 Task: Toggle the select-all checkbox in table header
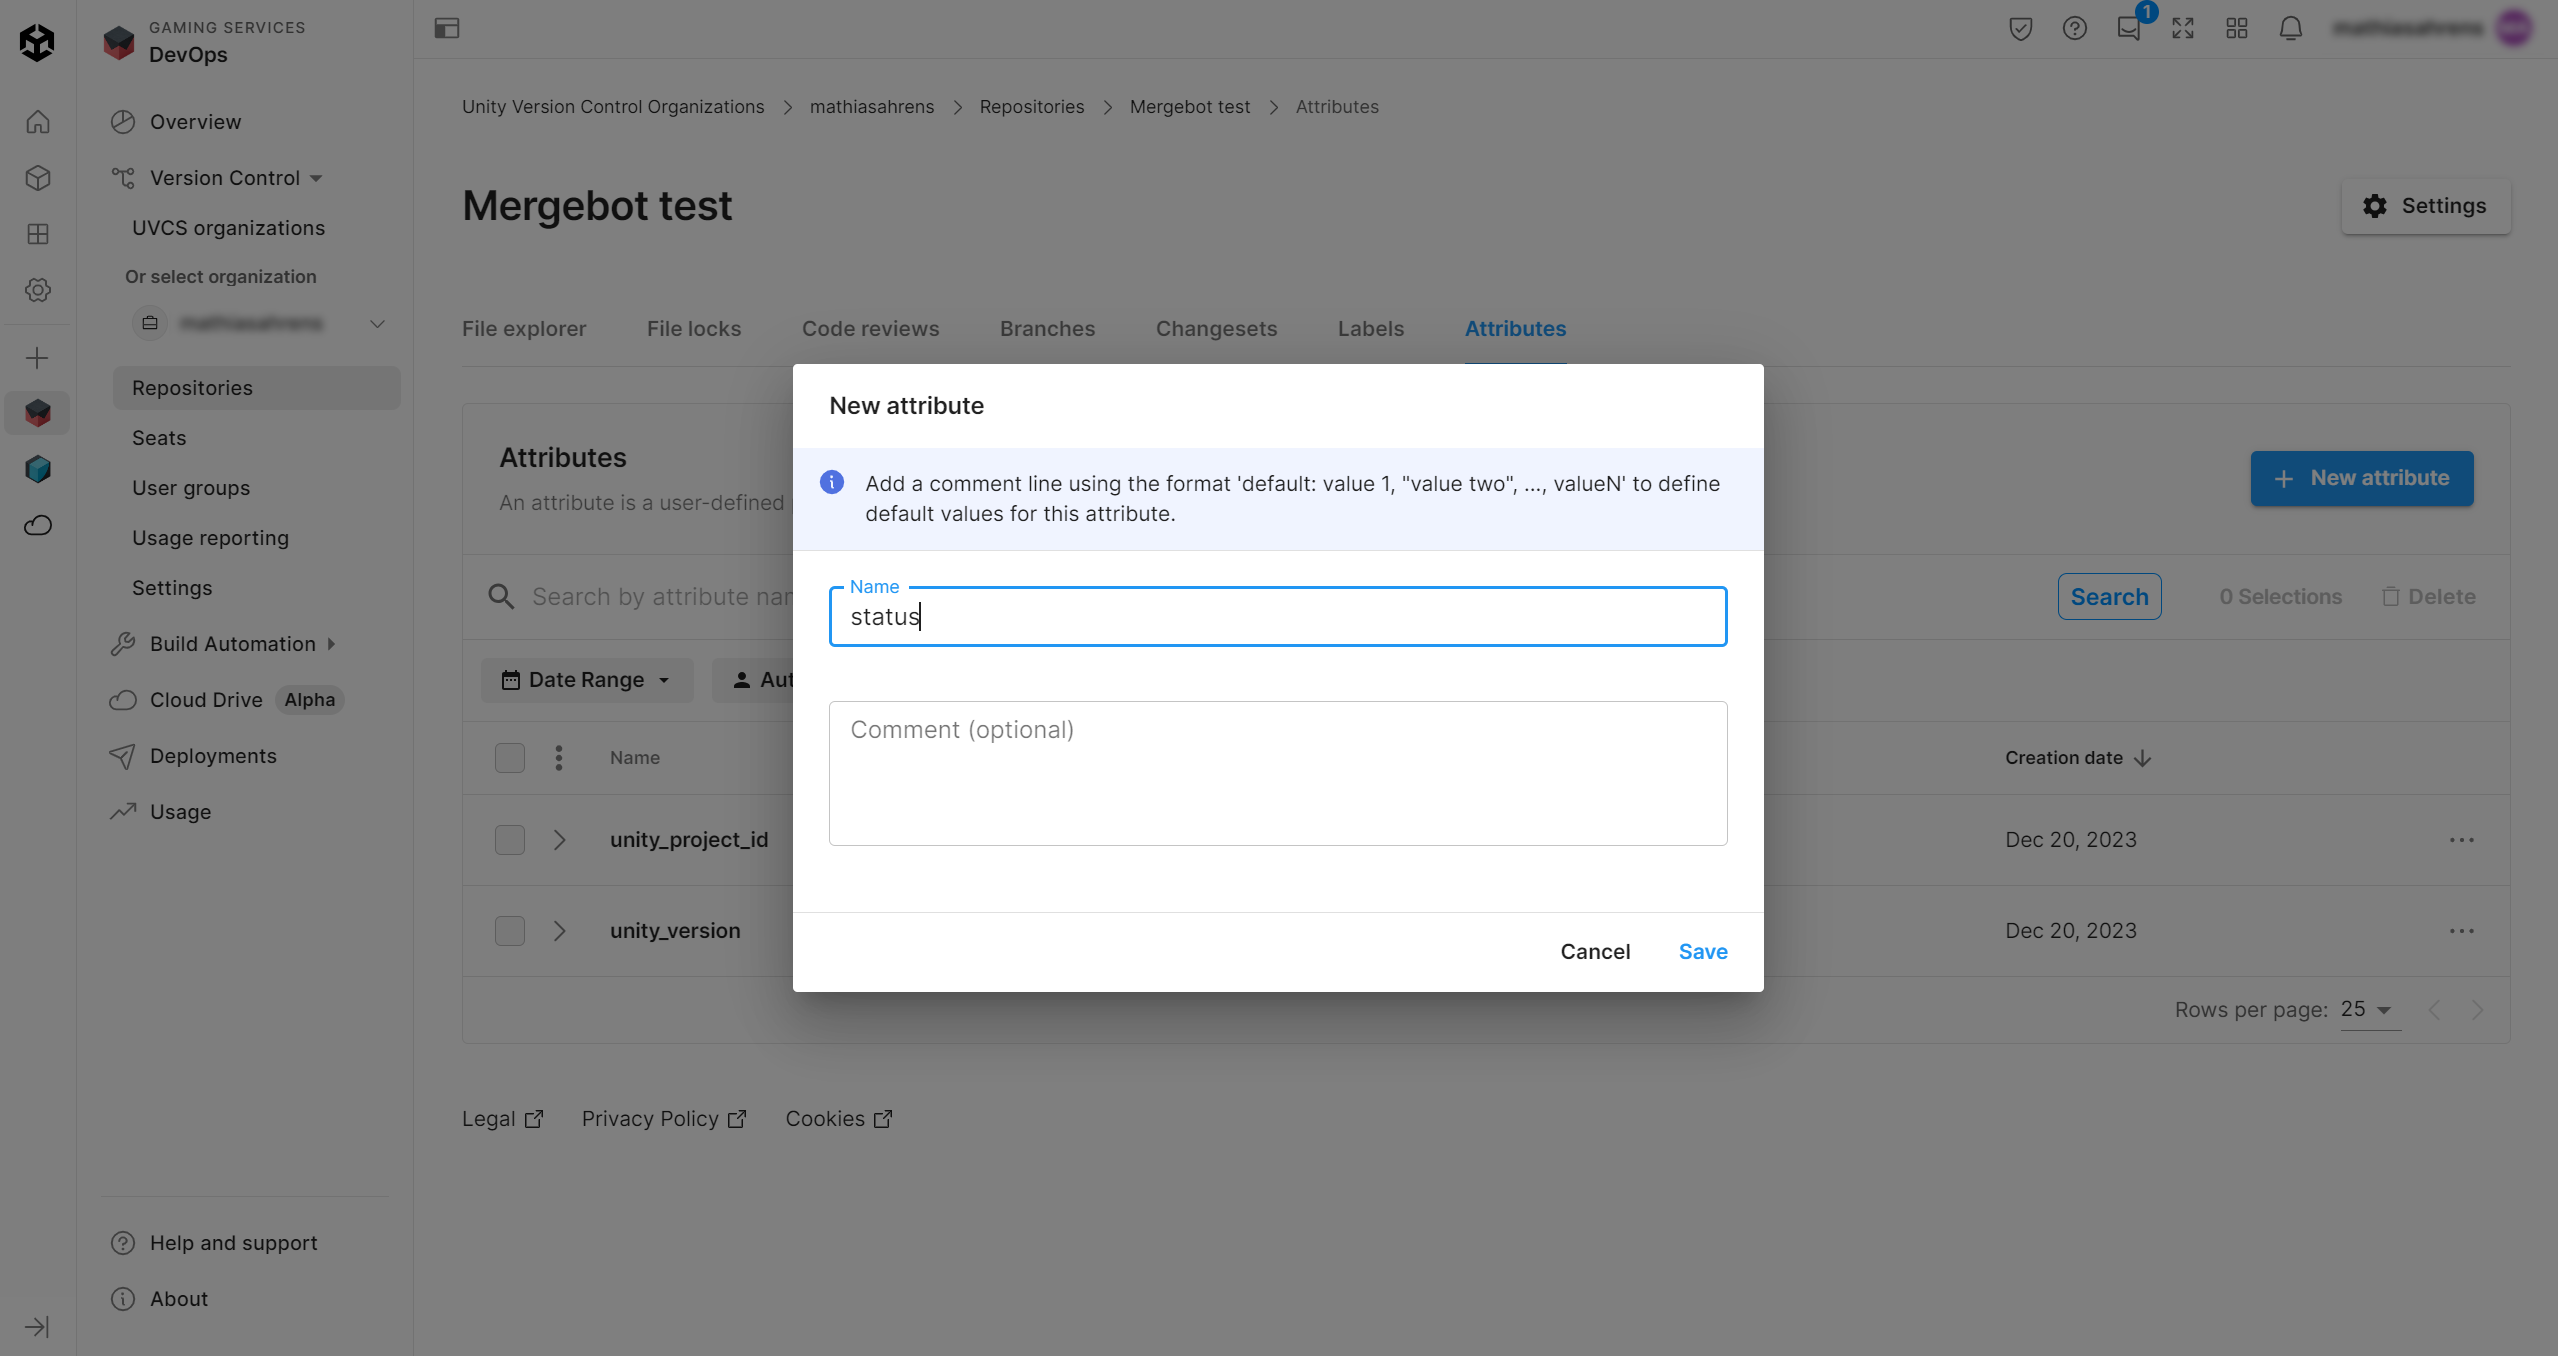point(510,758)
